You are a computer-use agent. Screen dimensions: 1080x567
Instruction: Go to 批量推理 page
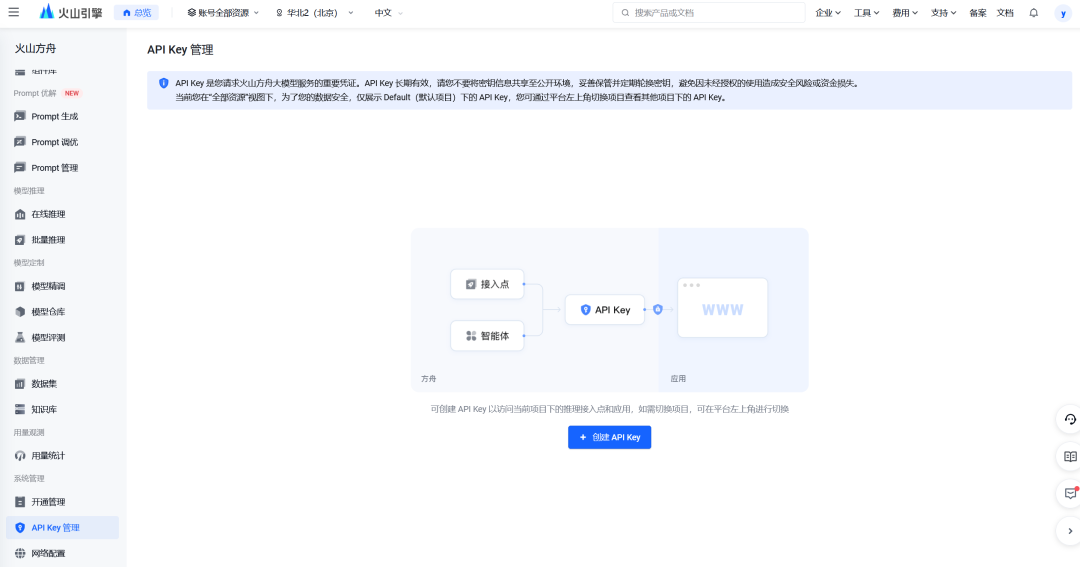tap(62, 240)
